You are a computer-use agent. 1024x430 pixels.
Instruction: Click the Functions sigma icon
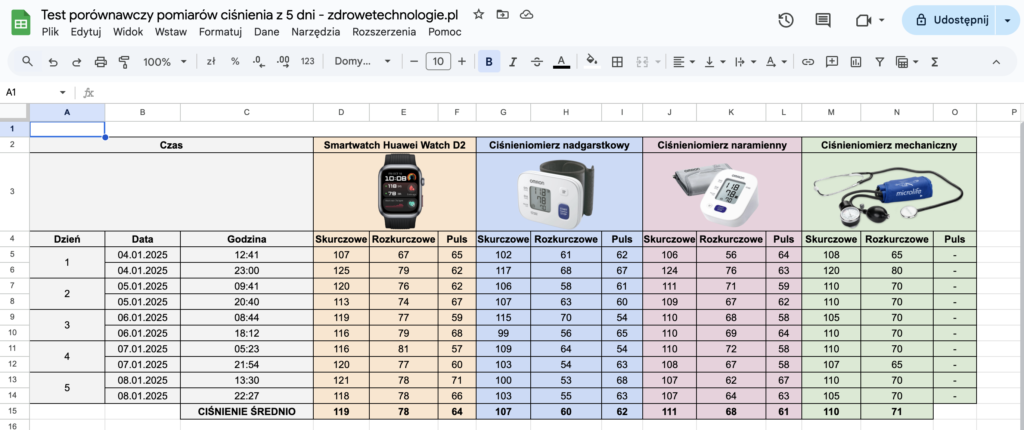tap(935, 62)
